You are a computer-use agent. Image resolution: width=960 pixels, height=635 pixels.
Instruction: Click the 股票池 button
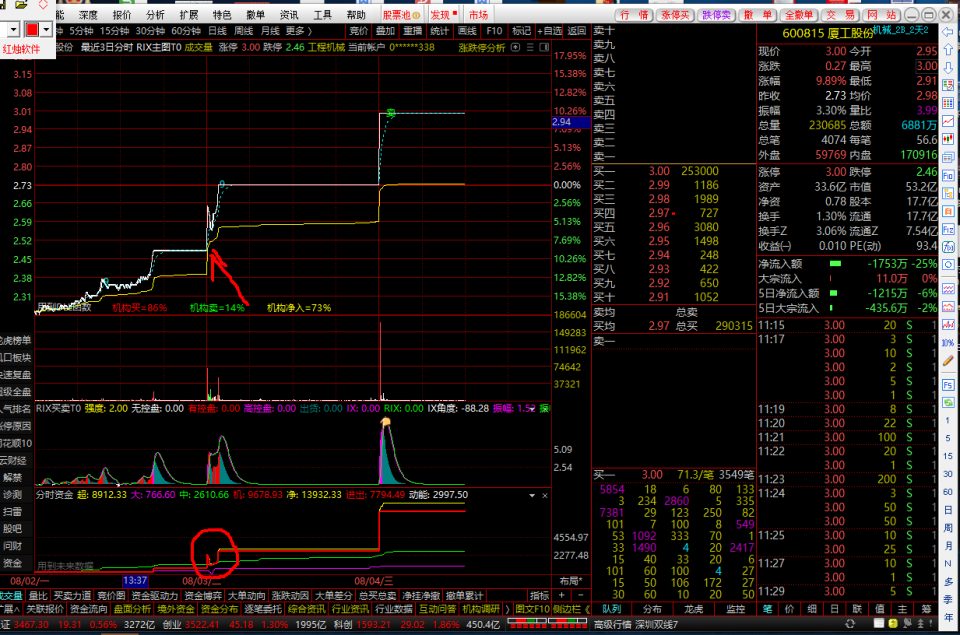tap(401, 15)
